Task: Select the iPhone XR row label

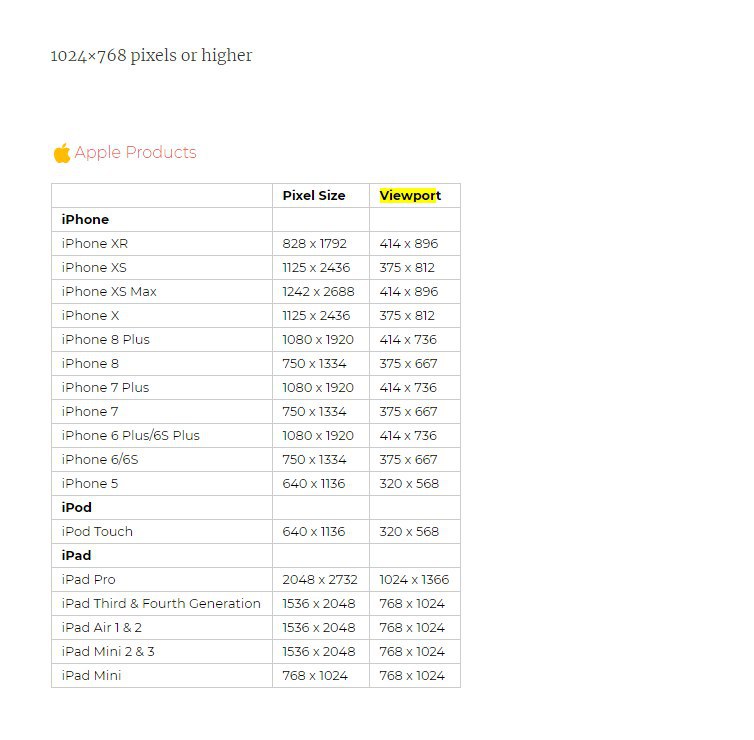Action: [95, 244]
